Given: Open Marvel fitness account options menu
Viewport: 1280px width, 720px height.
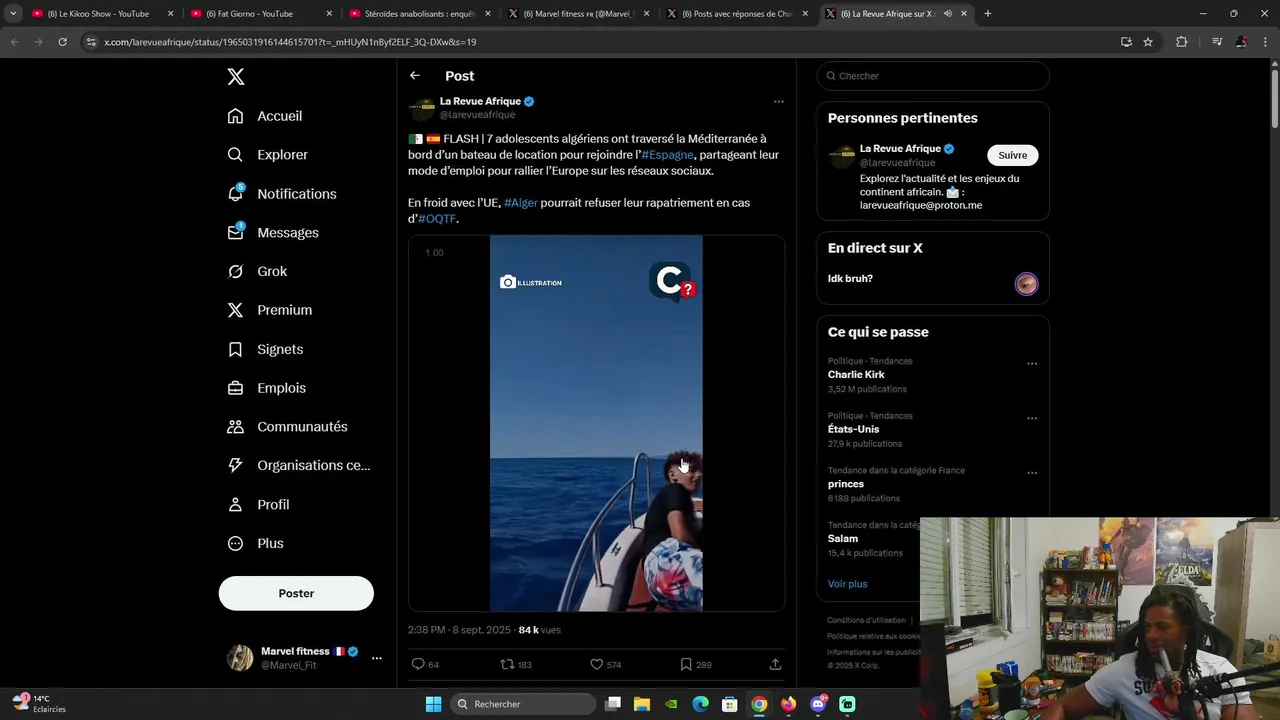Looking at the screenshot, I should point(377,658).
